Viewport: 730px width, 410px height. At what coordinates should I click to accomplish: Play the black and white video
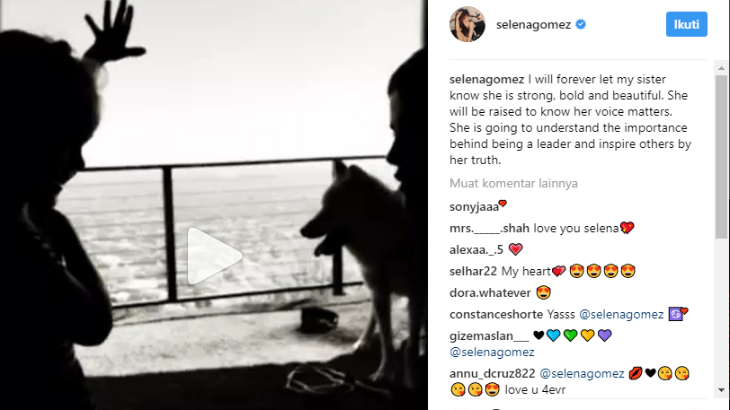(214, 256)
